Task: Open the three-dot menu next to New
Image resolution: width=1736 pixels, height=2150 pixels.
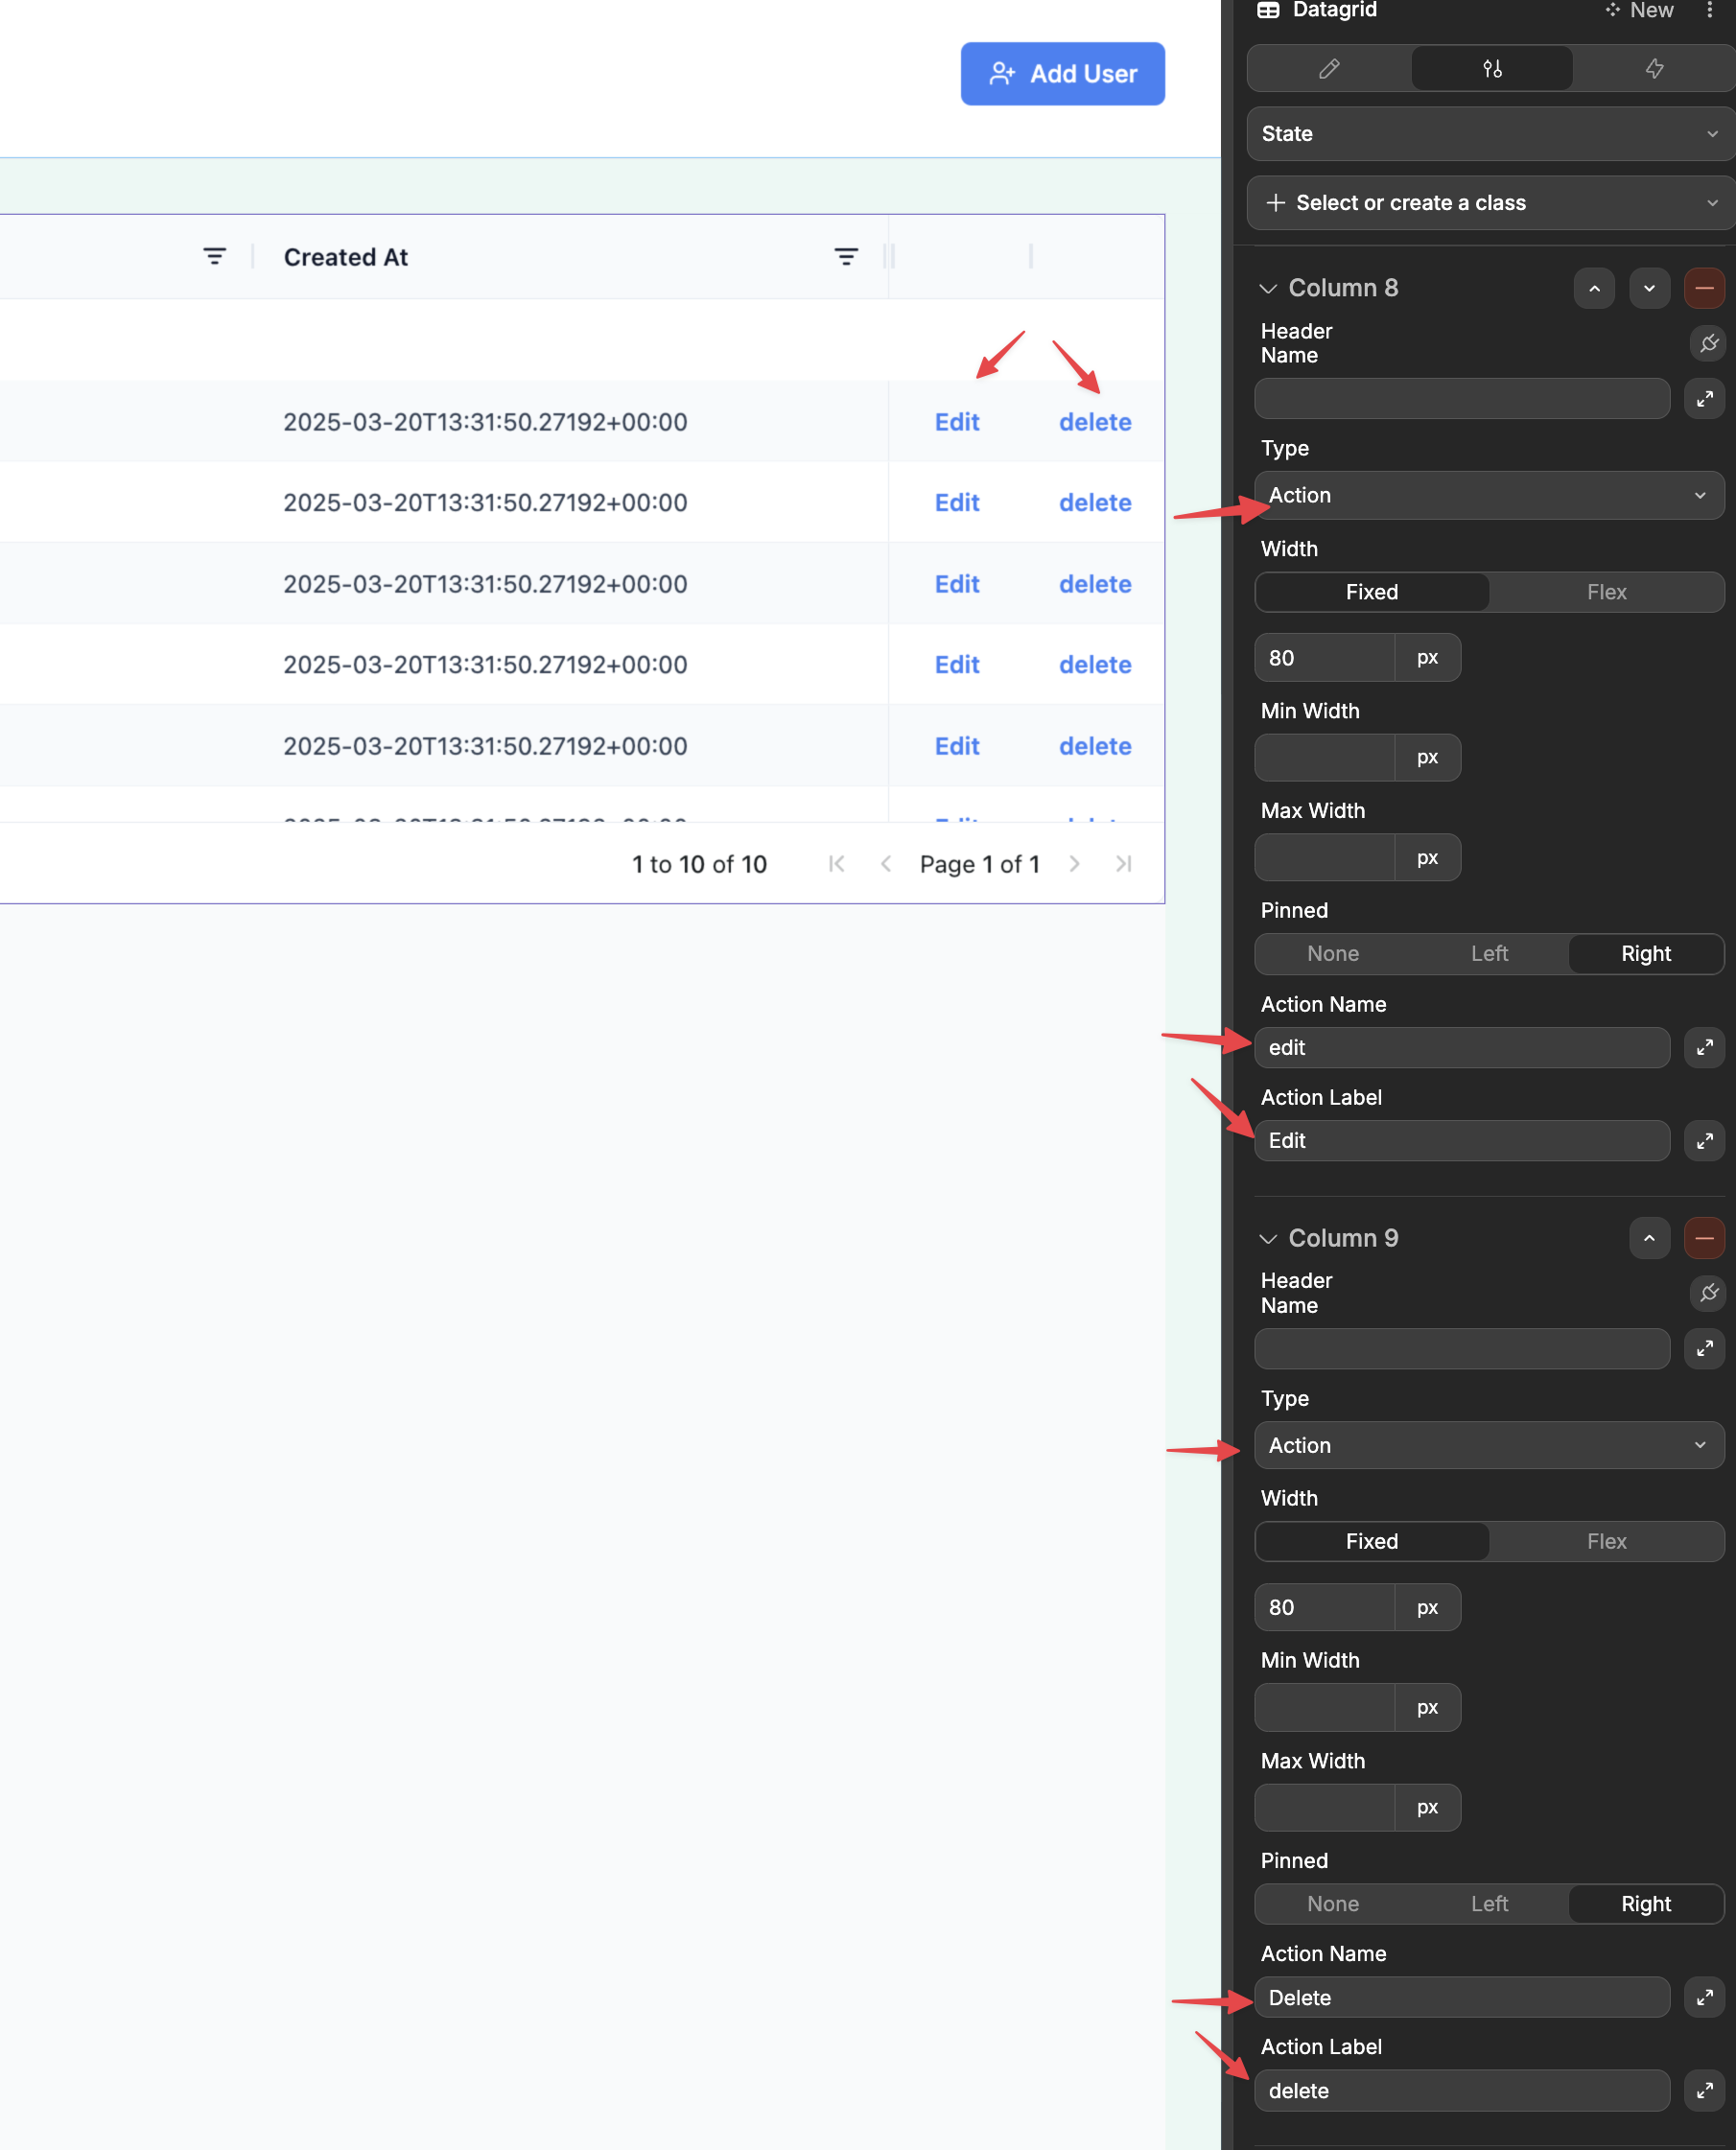Action: 1709,10
